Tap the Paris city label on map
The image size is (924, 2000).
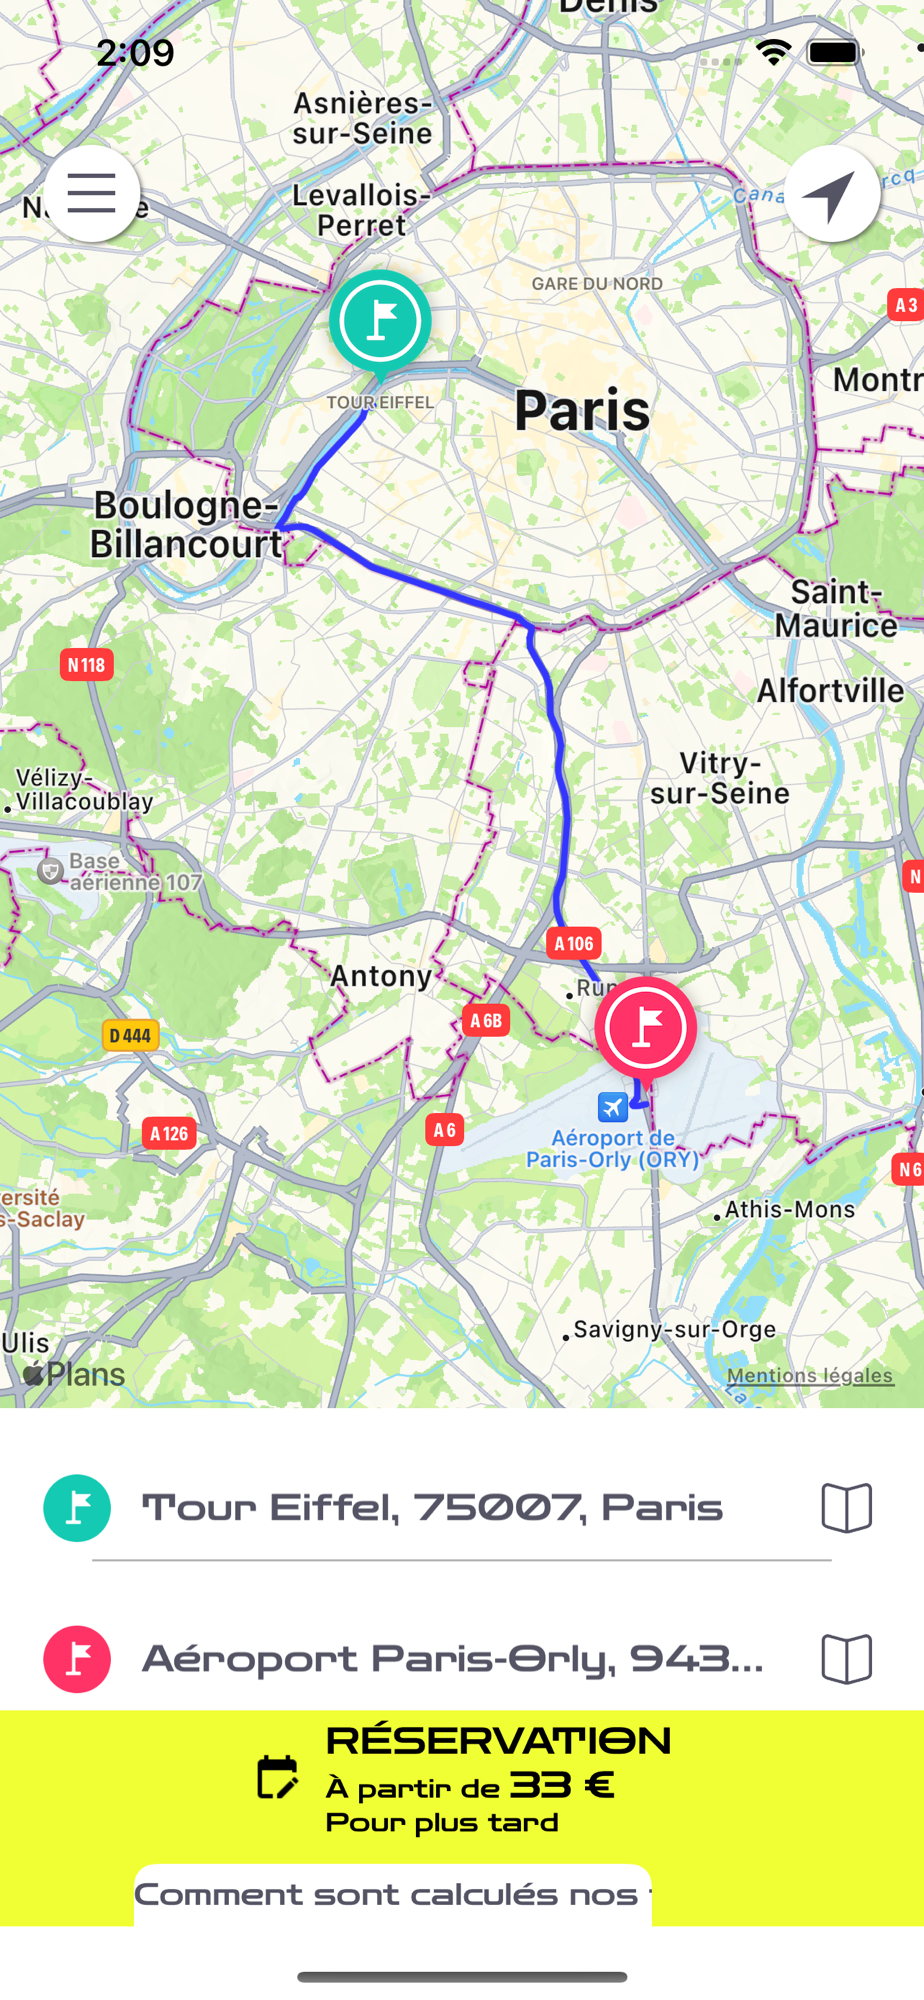[582, 410]
